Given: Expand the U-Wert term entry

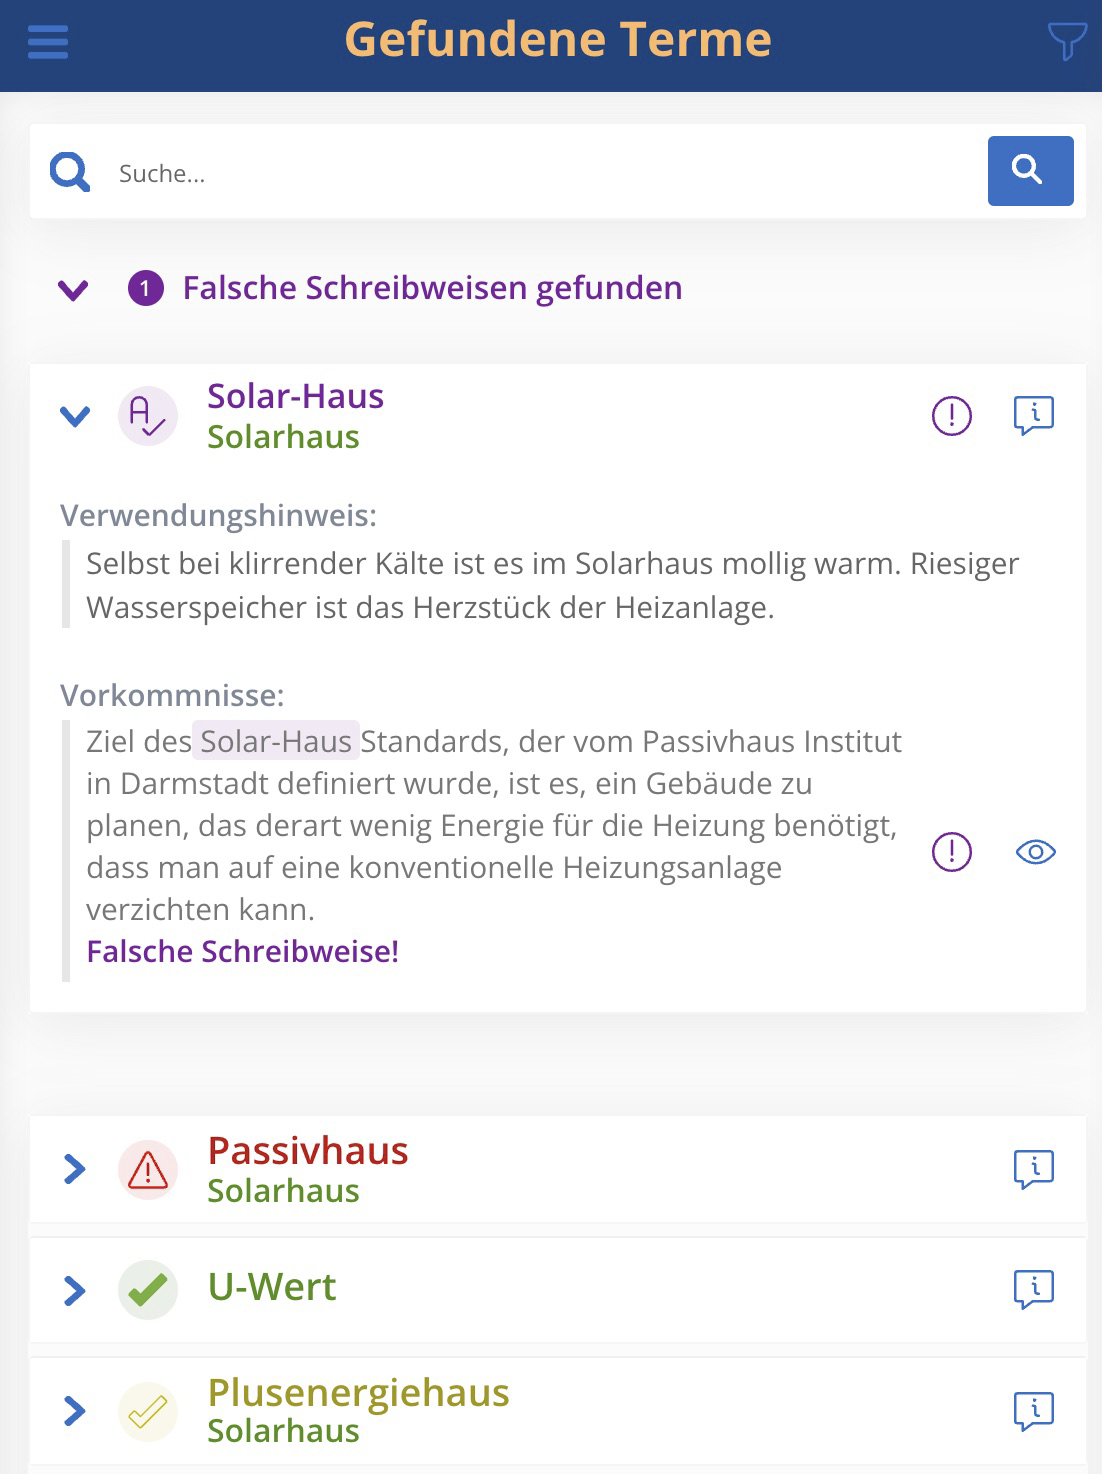Looking at the screenshot, I should [x=75, y=1290].
